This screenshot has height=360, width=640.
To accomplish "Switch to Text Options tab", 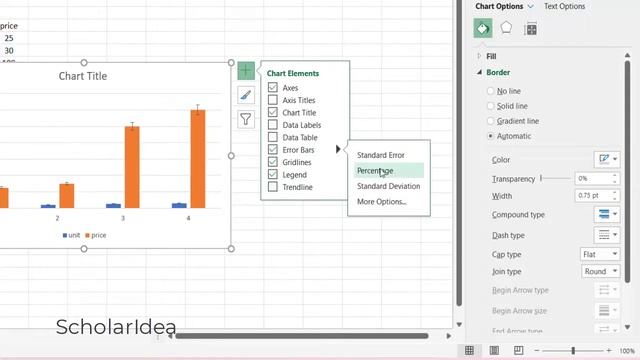I will click(x=564, y=7).
